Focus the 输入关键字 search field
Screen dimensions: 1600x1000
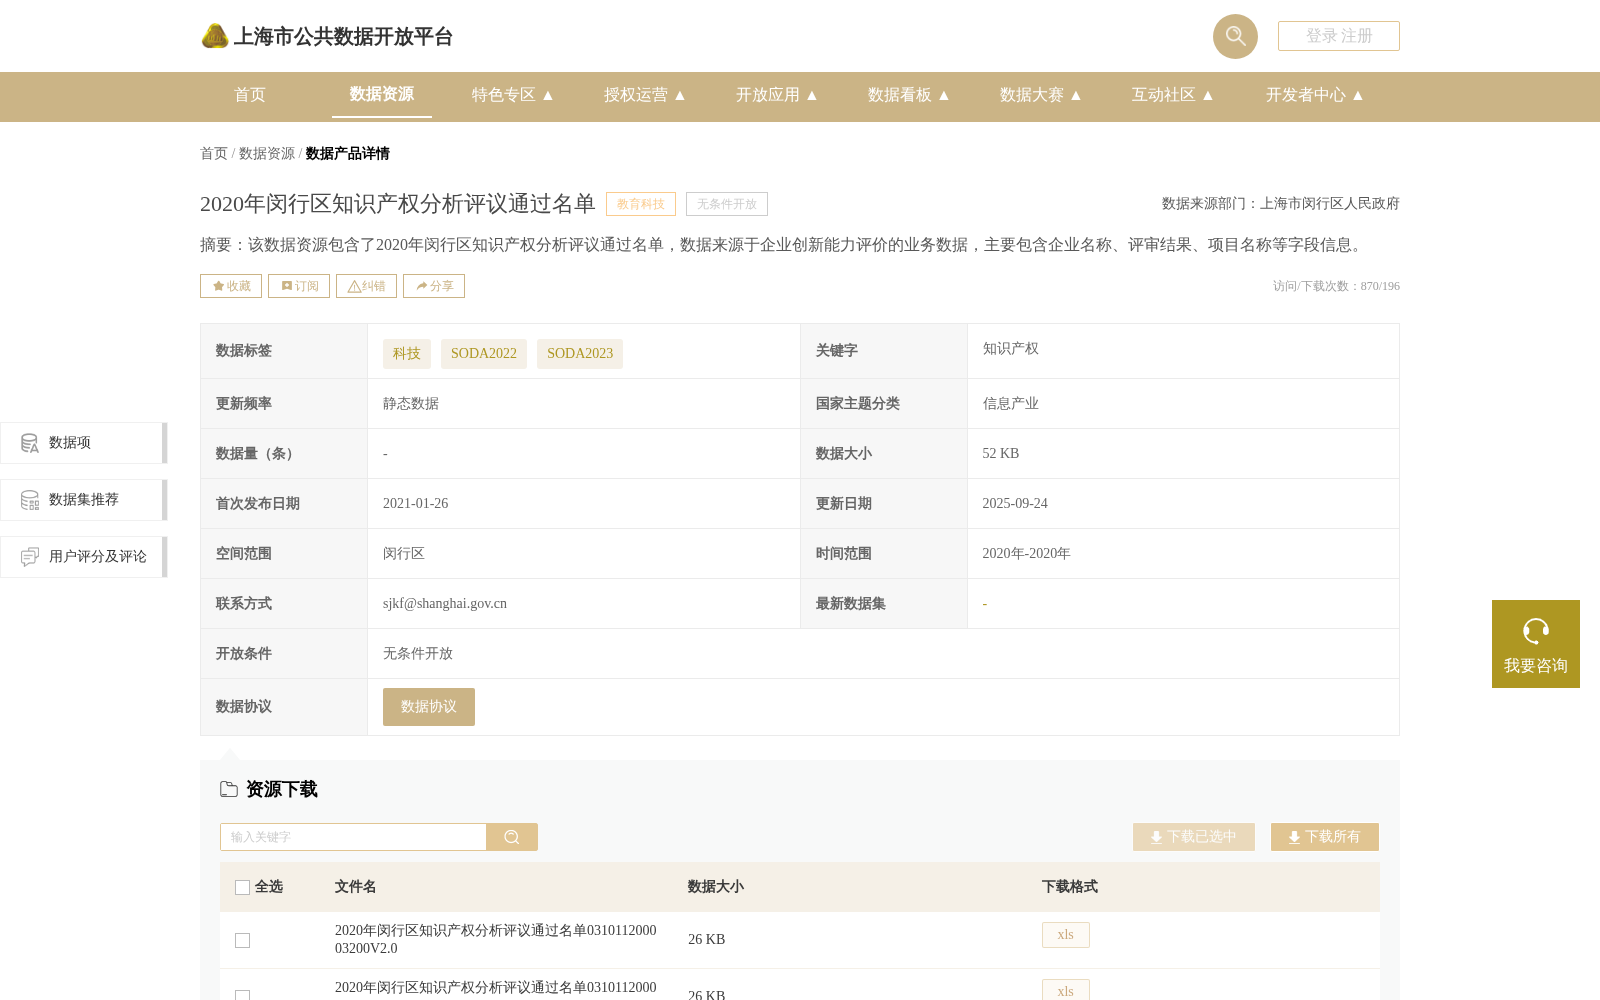353,837
